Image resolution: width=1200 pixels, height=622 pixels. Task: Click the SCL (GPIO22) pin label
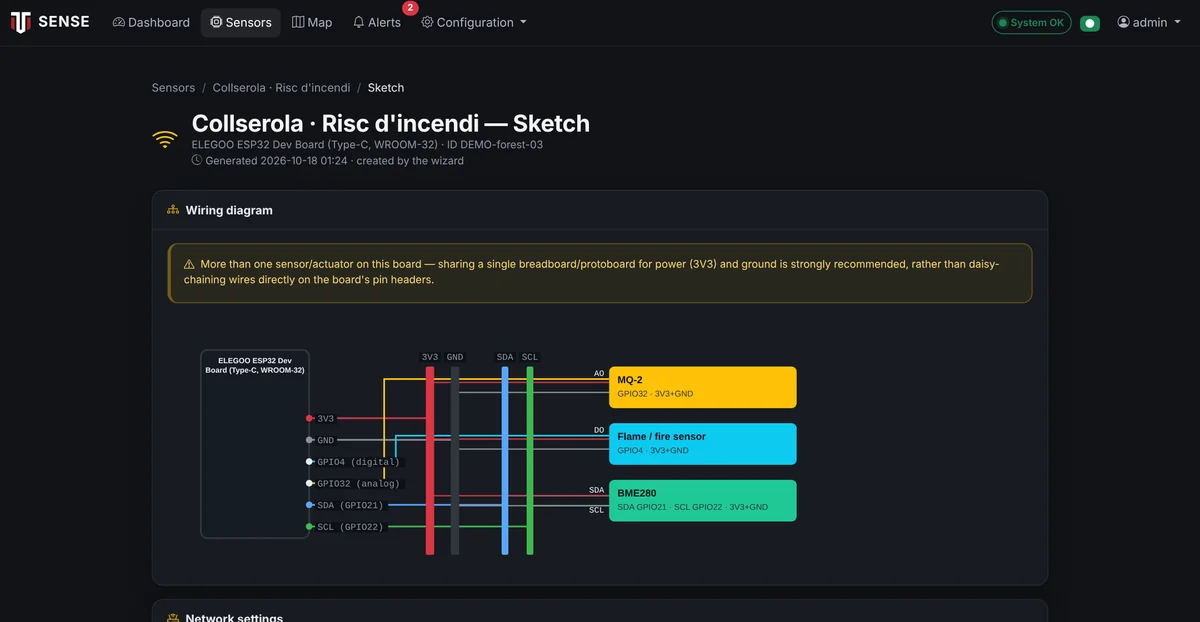[x=350, y=527]
